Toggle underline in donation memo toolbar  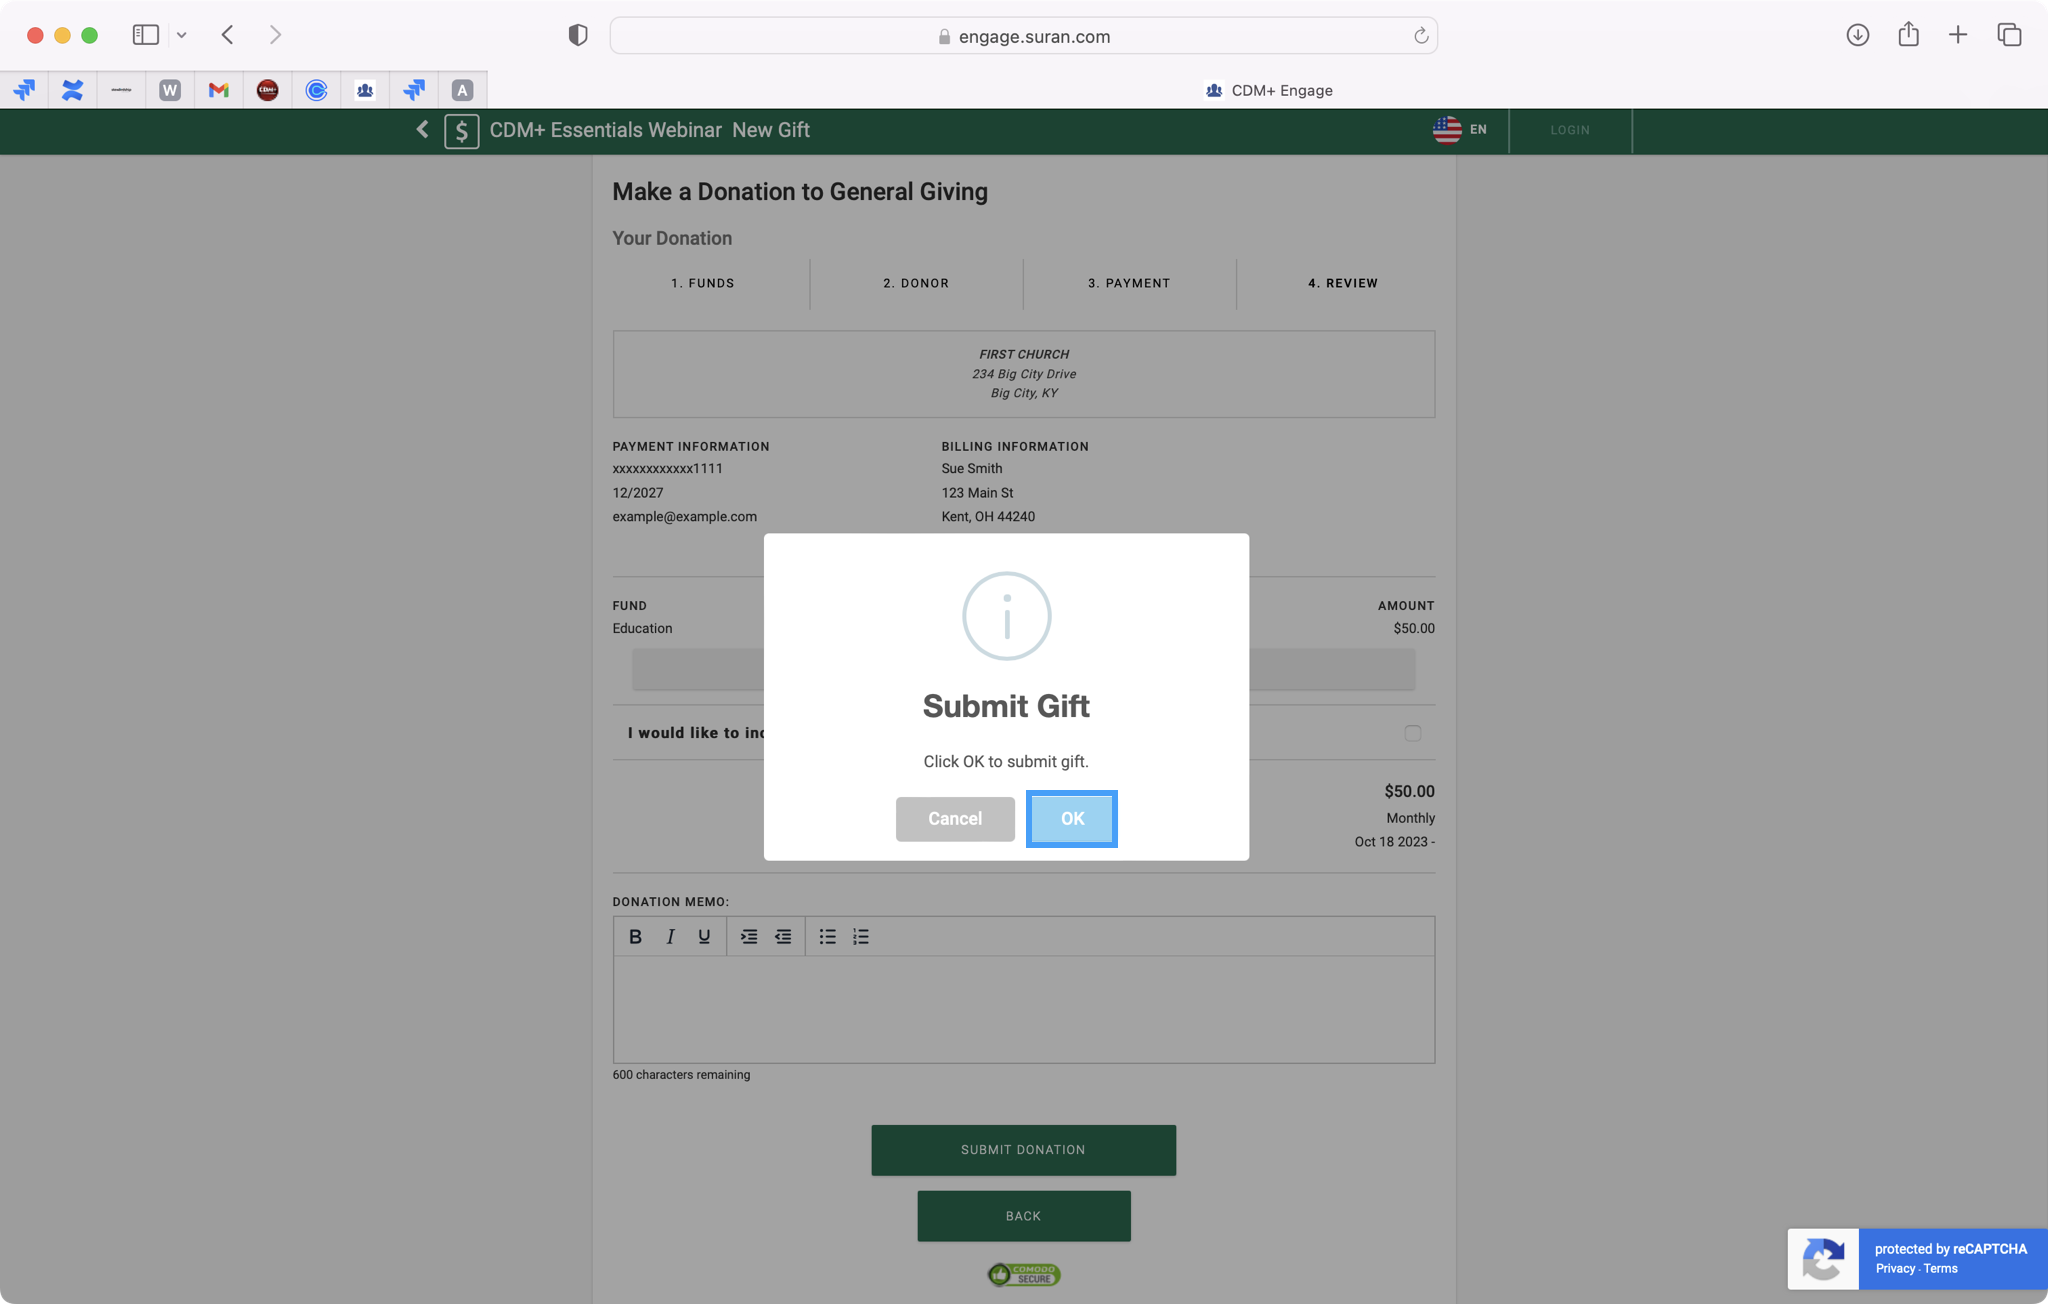tap(704, 937)
